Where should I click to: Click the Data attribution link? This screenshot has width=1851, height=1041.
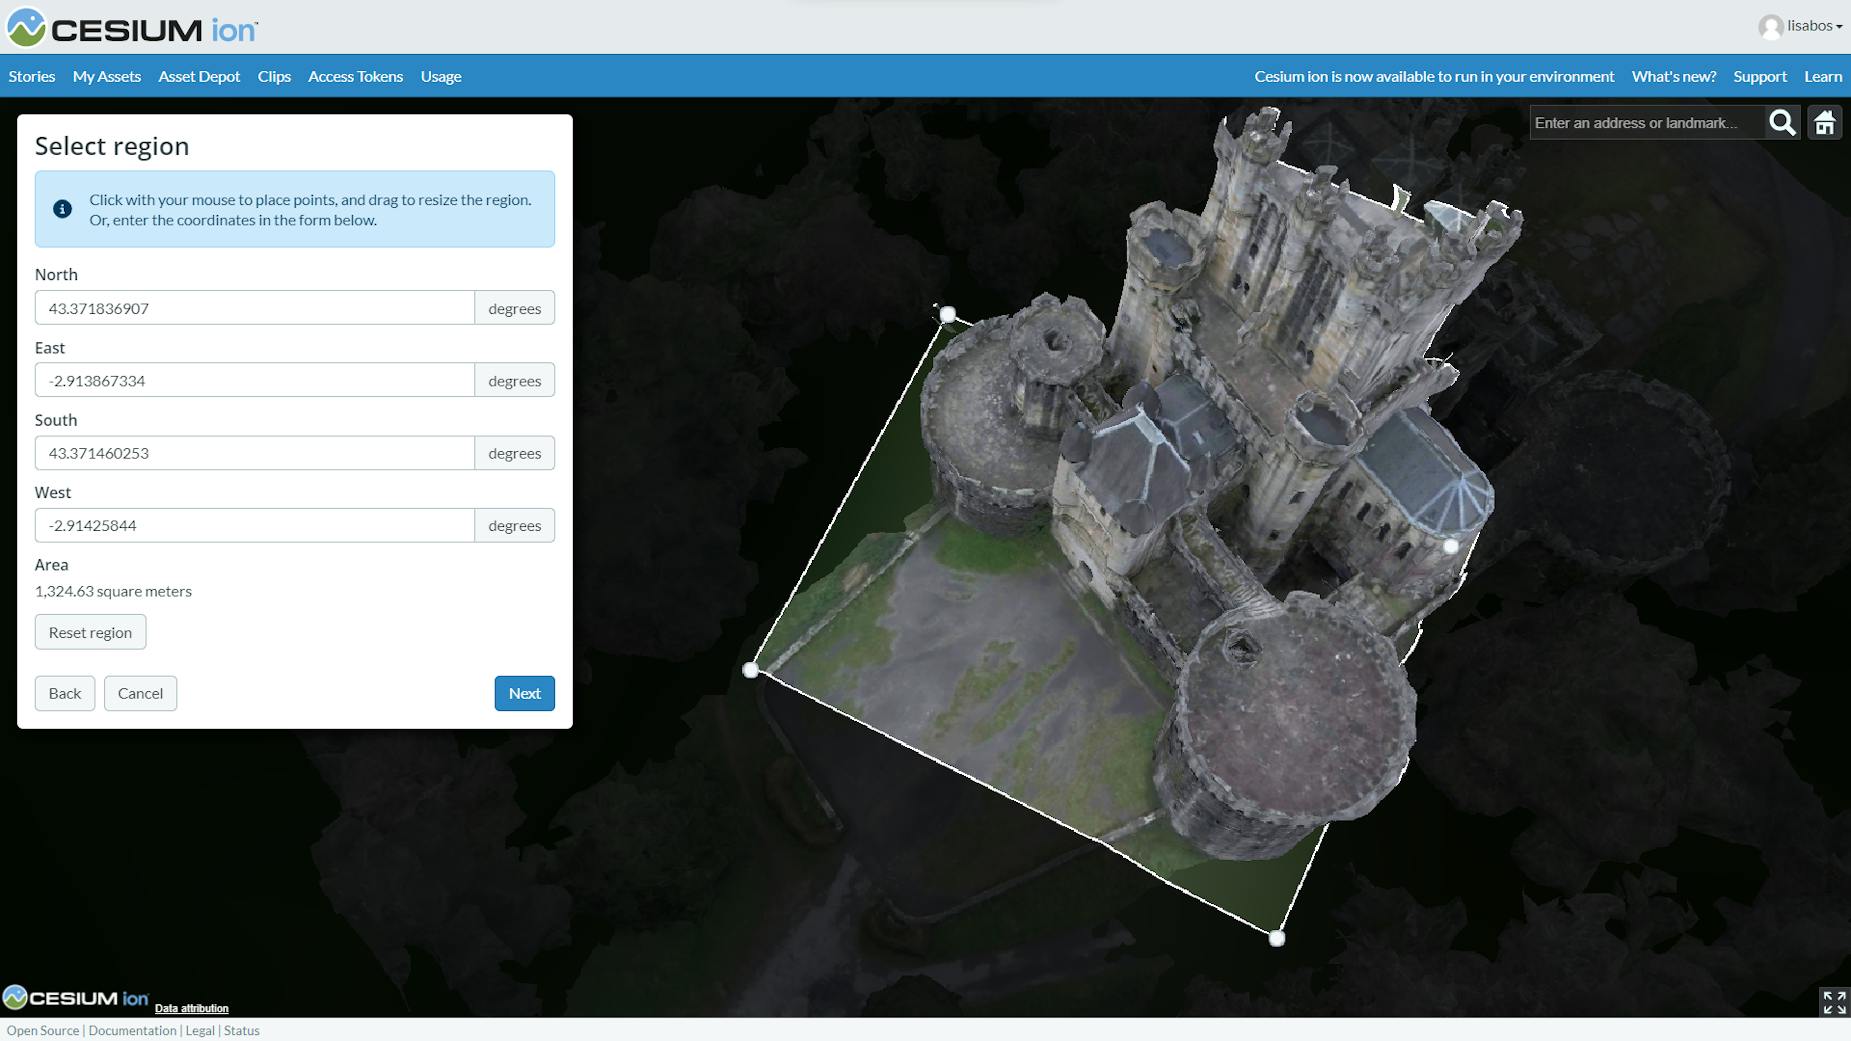tap(192, 1008)
